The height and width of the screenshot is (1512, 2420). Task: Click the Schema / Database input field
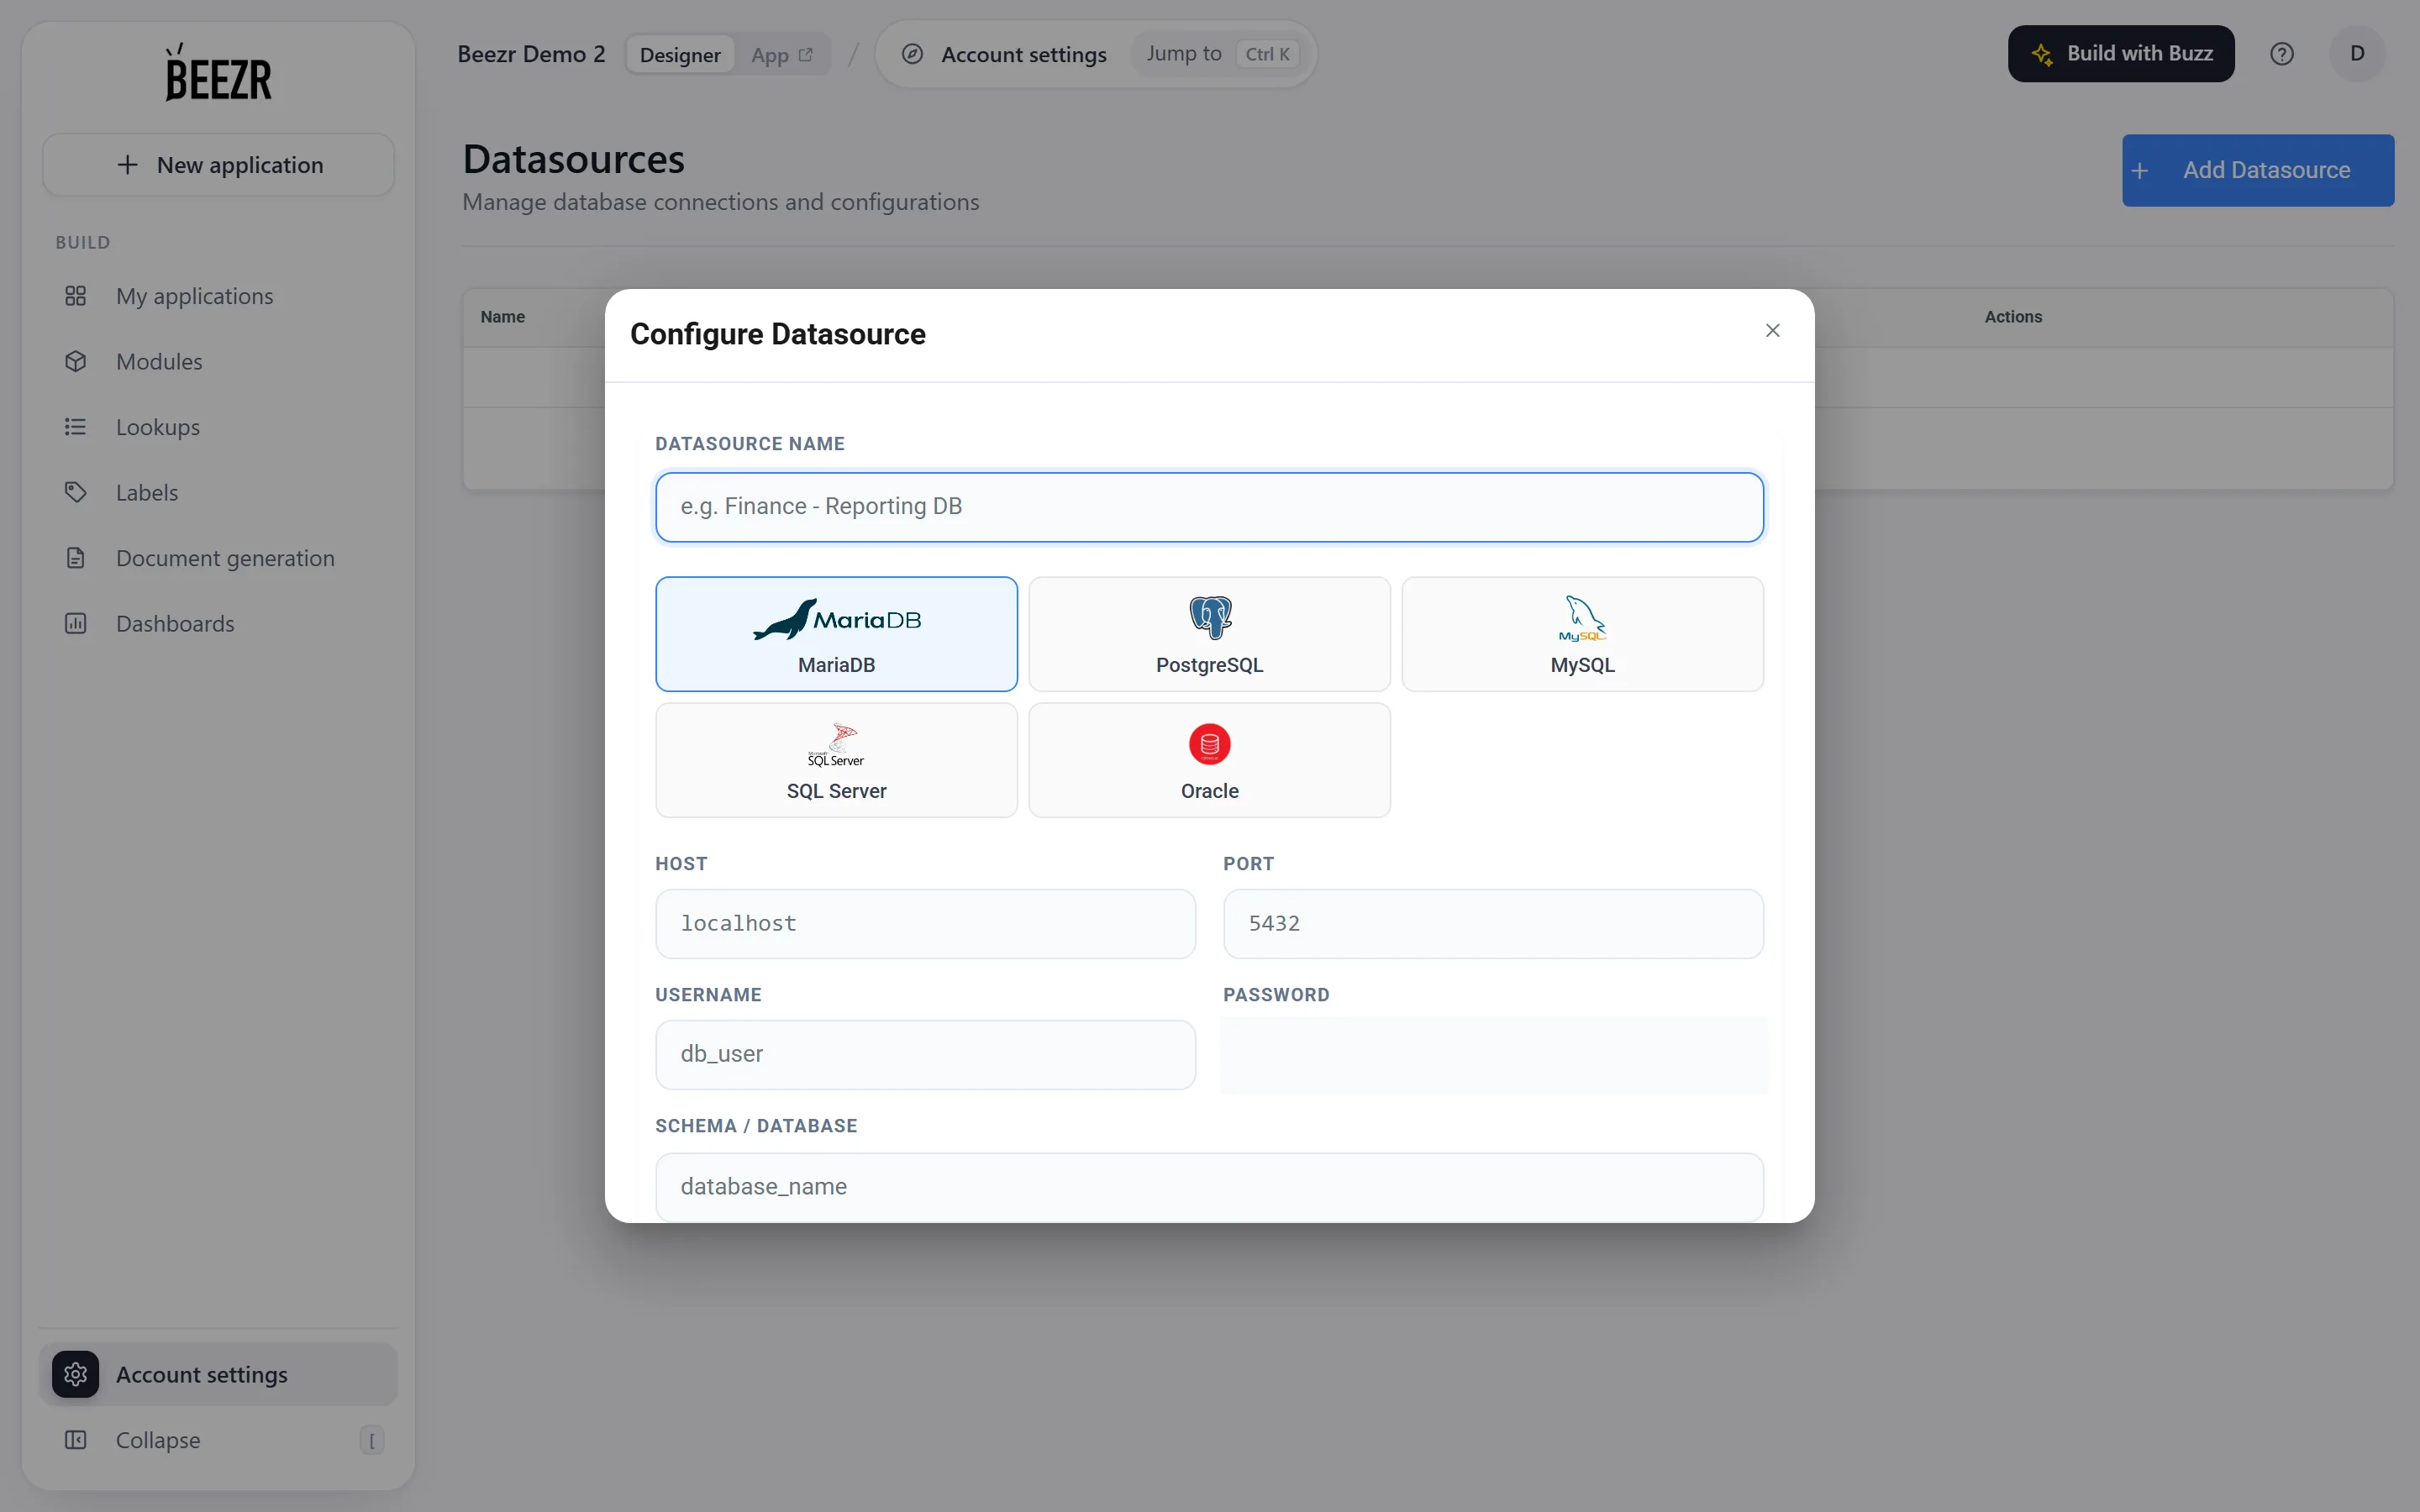point(1209,1187)
